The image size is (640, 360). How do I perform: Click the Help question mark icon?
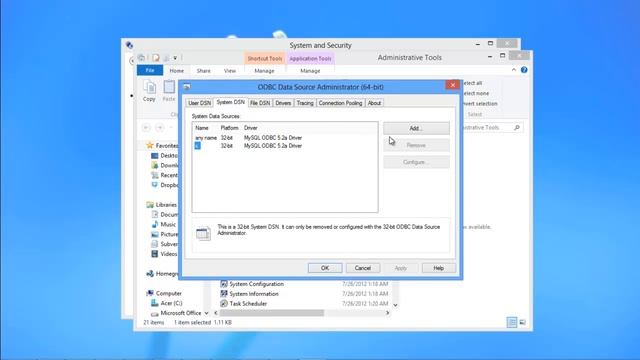click(x=524, y=70)
